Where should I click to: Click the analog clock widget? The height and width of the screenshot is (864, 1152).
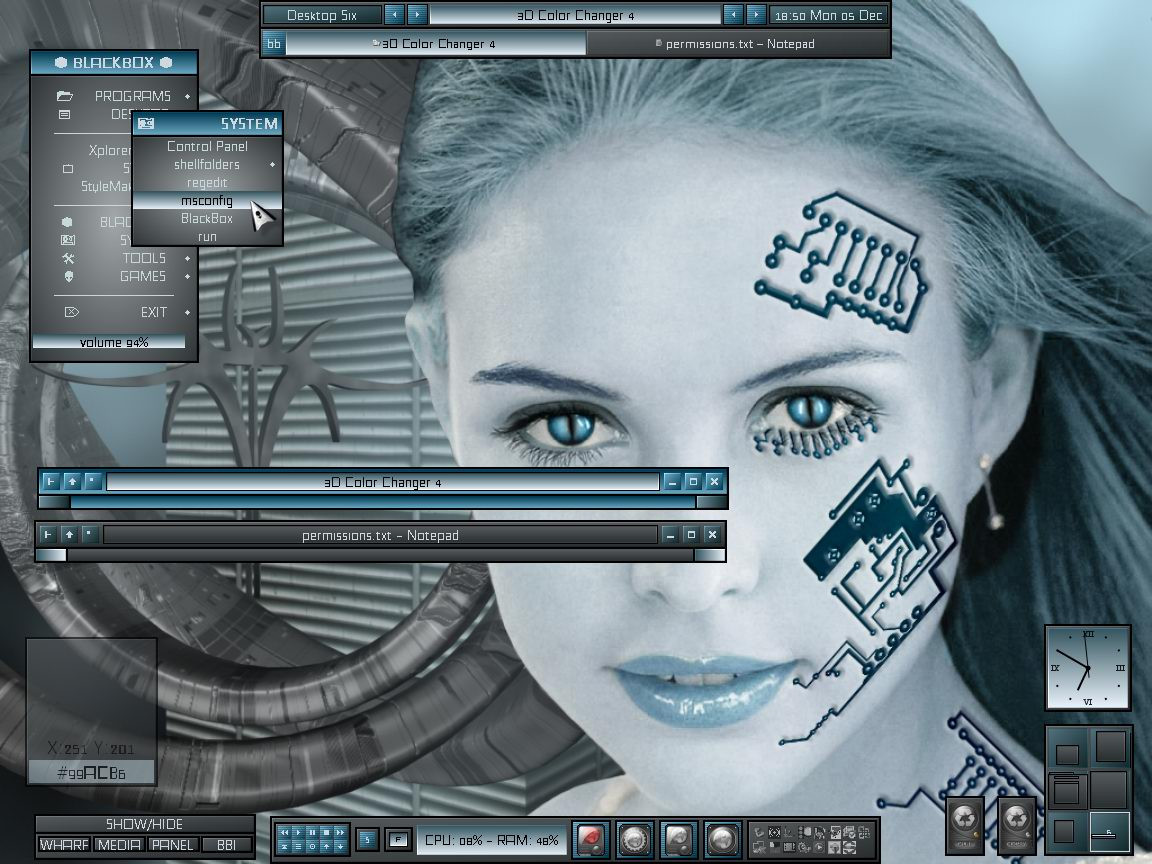pyautogui.click(x=1087, y=668)
